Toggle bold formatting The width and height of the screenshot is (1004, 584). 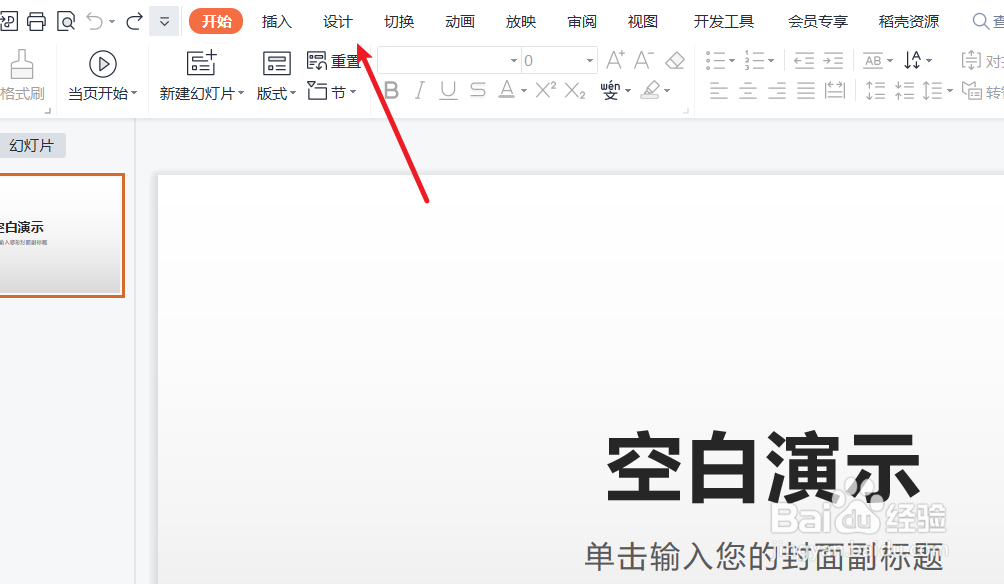pos(391,90)
